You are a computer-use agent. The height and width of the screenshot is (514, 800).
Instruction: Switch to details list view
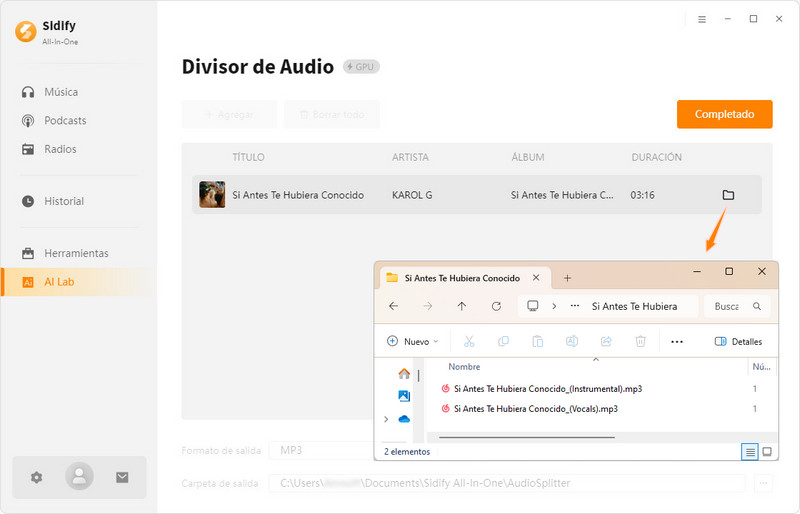pyautogui.click(x=749, y=452)
